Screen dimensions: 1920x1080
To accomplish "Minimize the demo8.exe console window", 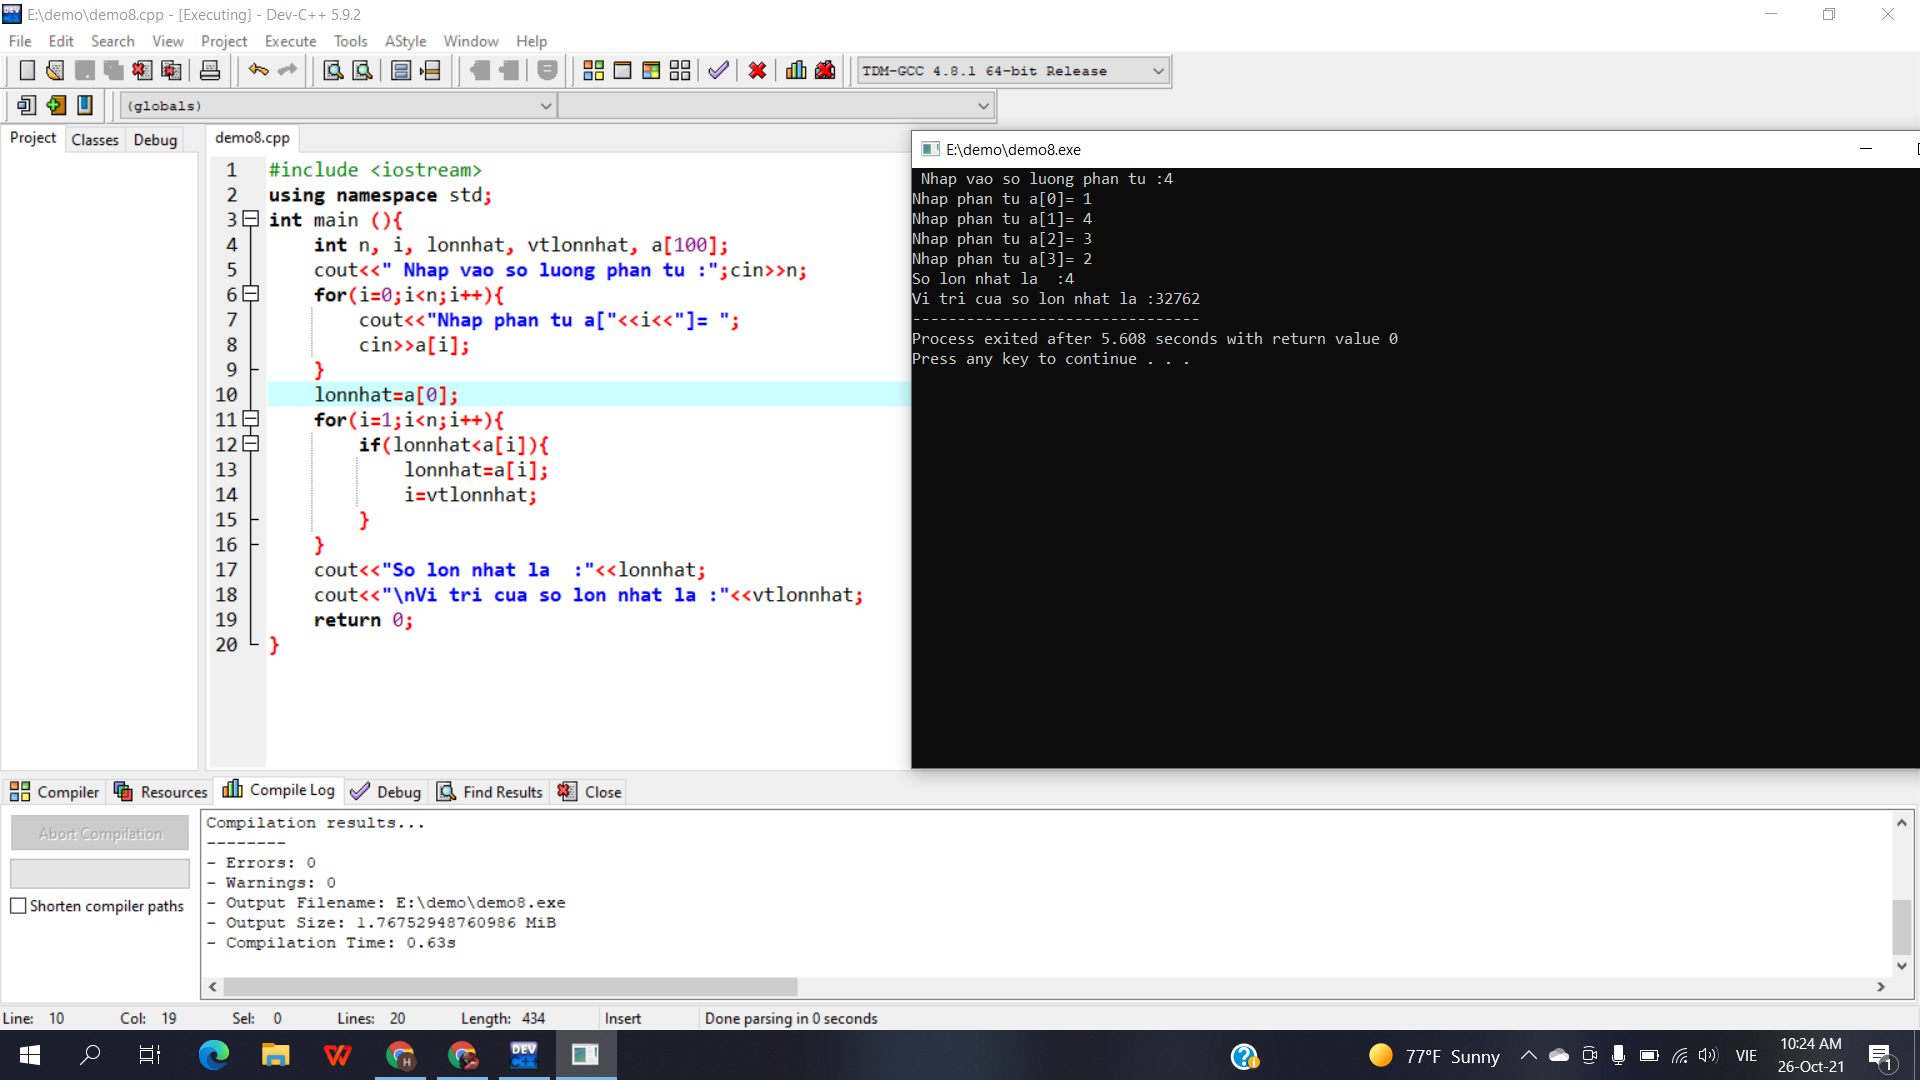I will [x=1866, y=149].
